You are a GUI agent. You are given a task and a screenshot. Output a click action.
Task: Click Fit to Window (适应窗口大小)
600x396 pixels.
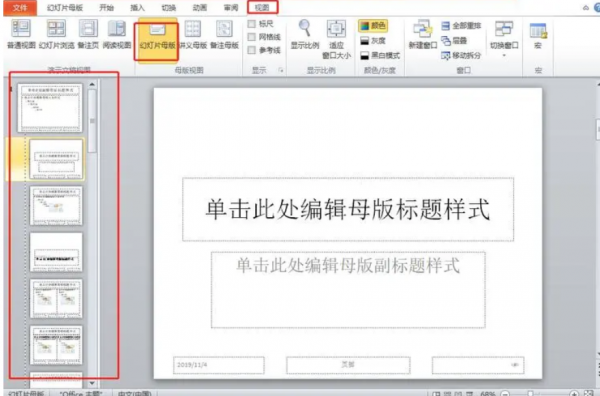click(336, 39)
